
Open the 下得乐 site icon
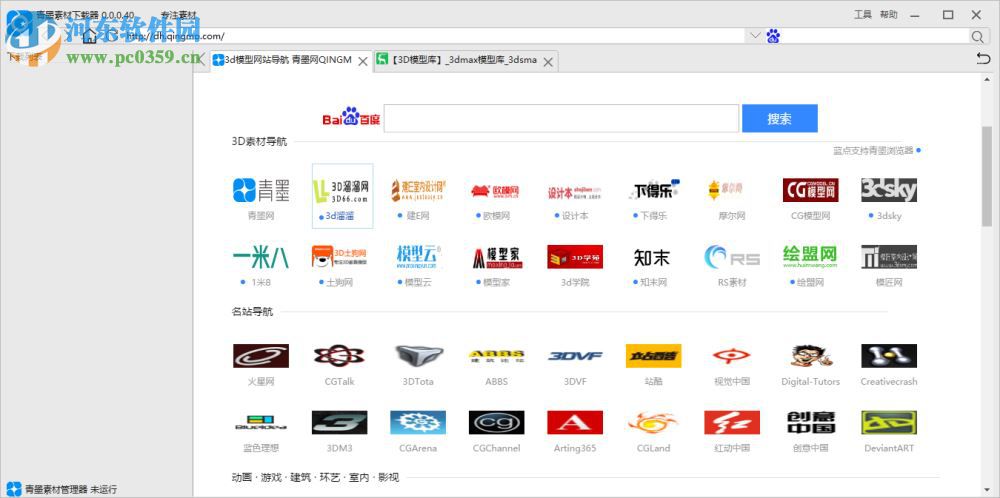click(x=654, y=190)
